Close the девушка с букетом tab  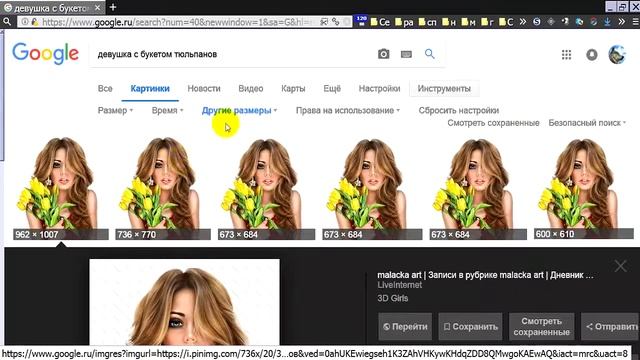98,8
